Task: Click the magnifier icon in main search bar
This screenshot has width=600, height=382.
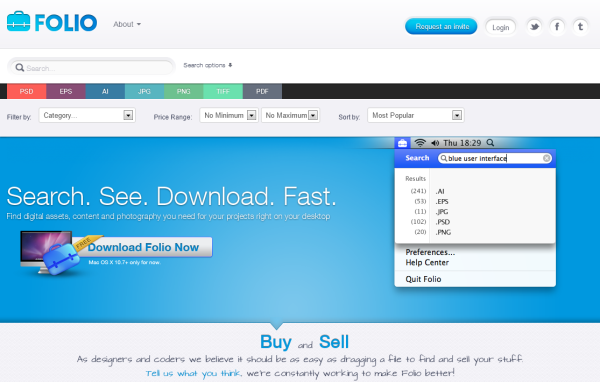Action: point(20,68)
